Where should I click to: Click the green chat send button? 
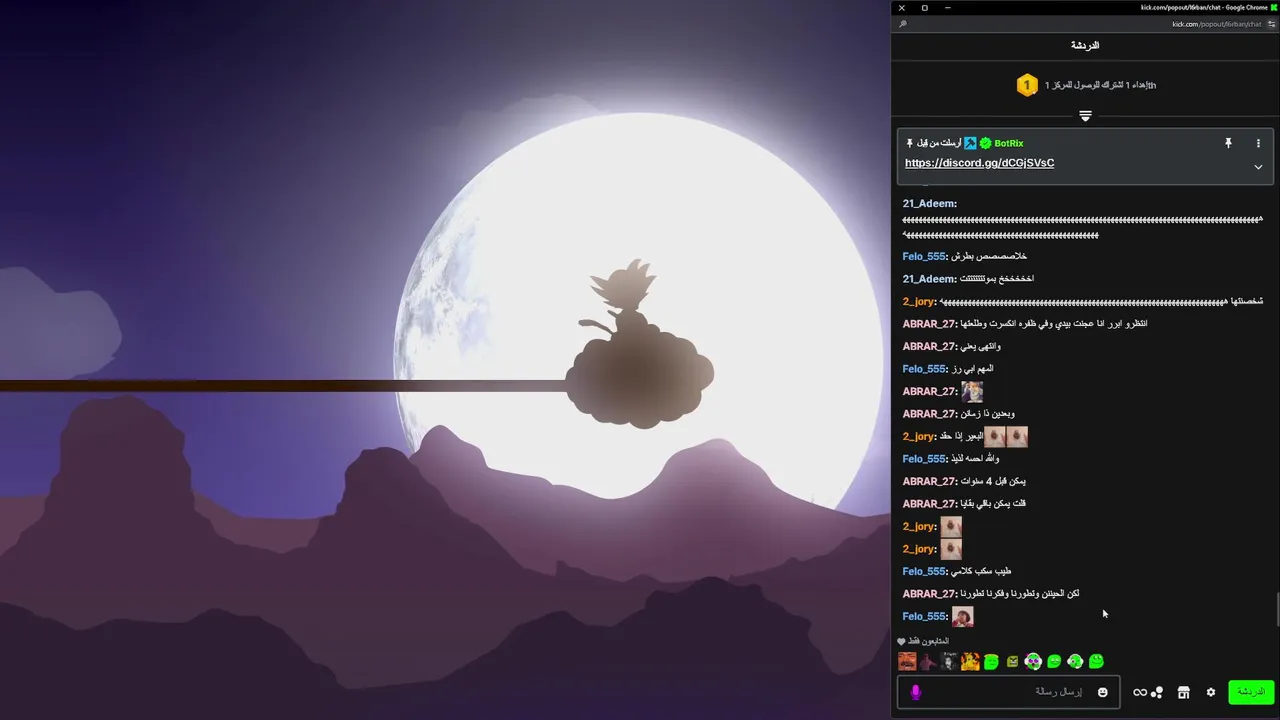pos(1251,692)
